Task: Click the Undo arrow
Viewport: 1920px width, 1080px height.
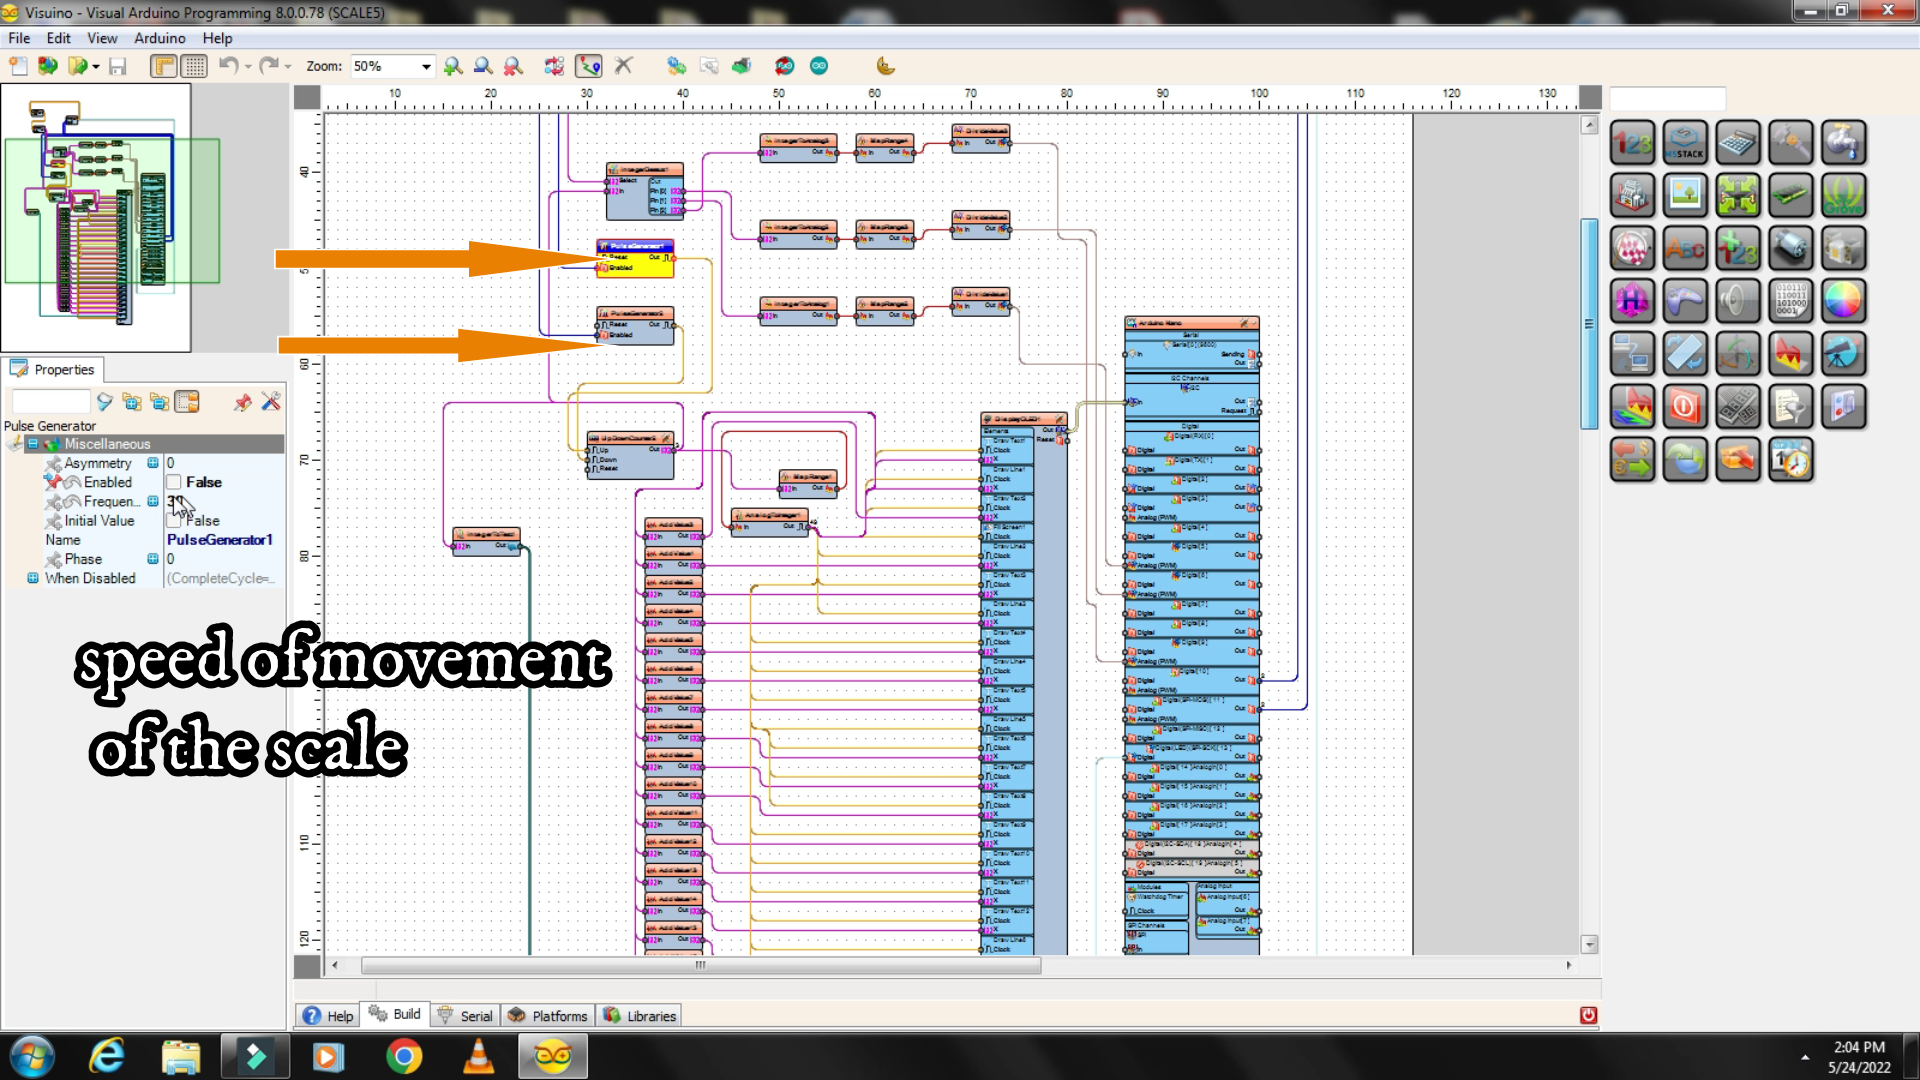Action: click(x=228, y=66)
